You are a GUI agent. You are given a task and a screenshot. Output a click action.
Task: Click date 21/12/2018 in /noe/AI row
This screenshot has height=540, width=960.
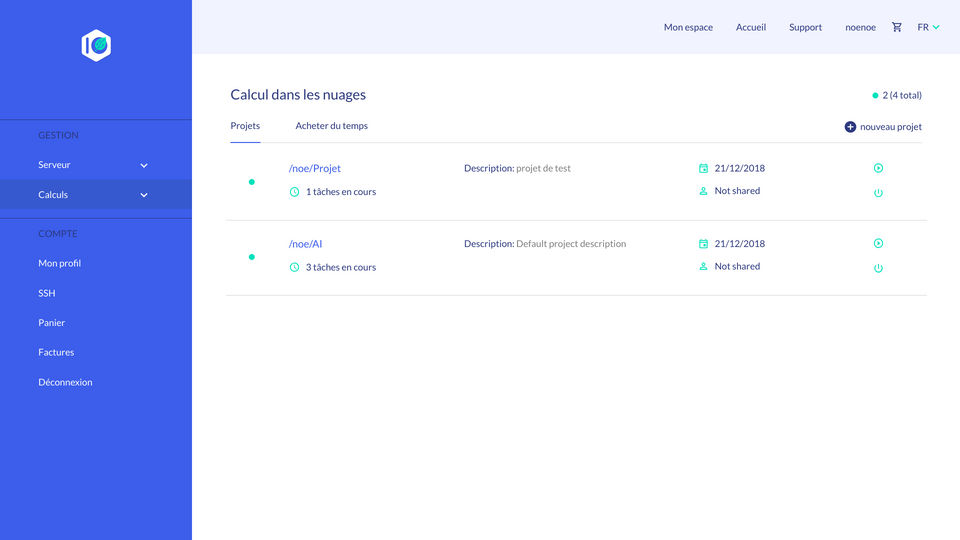click(740, 243)
